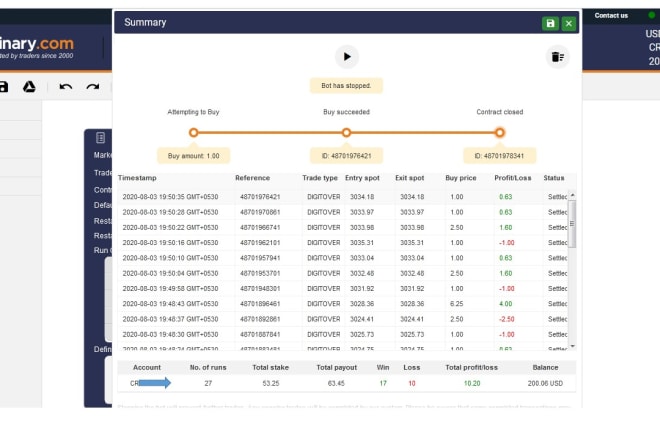Select reference 48701953701 in the table

pos(260,273)
